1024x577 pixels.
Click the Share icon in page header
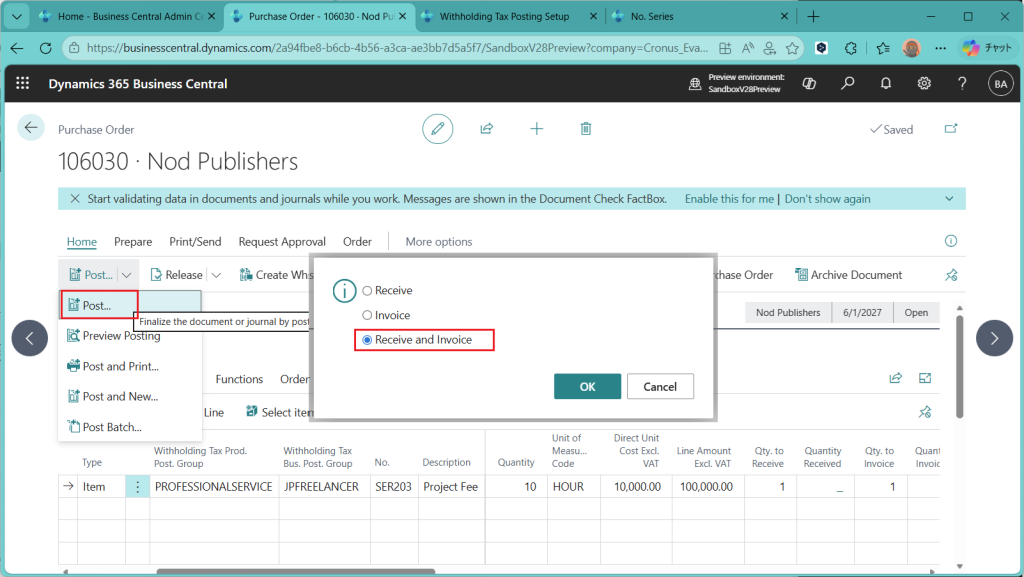[487, 129]
